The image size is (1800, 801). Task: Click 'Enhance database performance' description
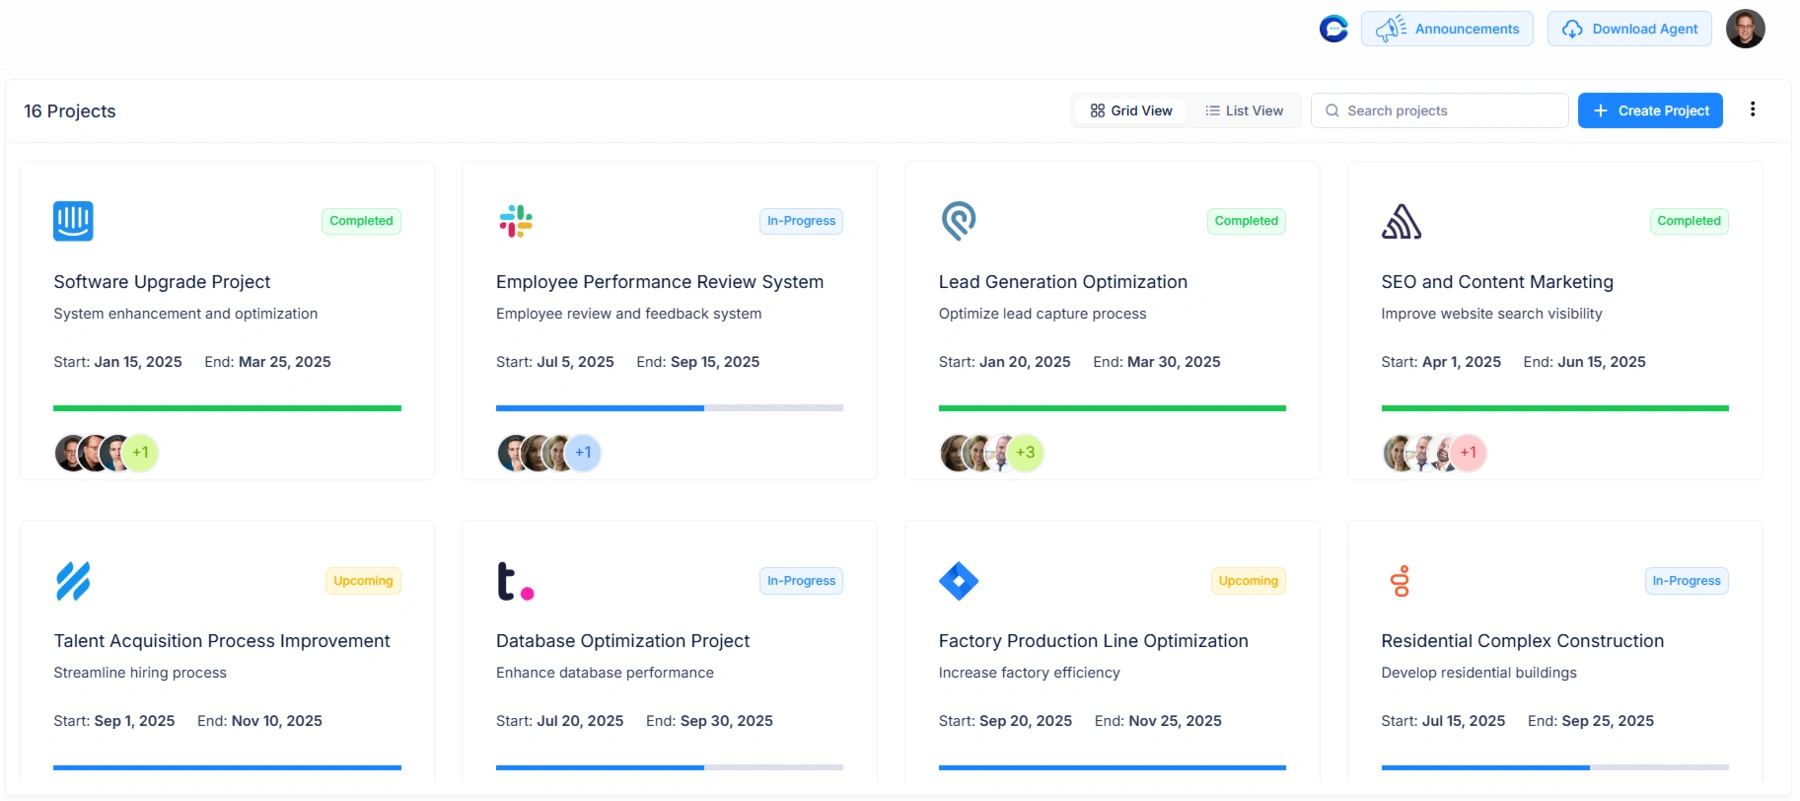pyautogui.click(x=605, y=673)
